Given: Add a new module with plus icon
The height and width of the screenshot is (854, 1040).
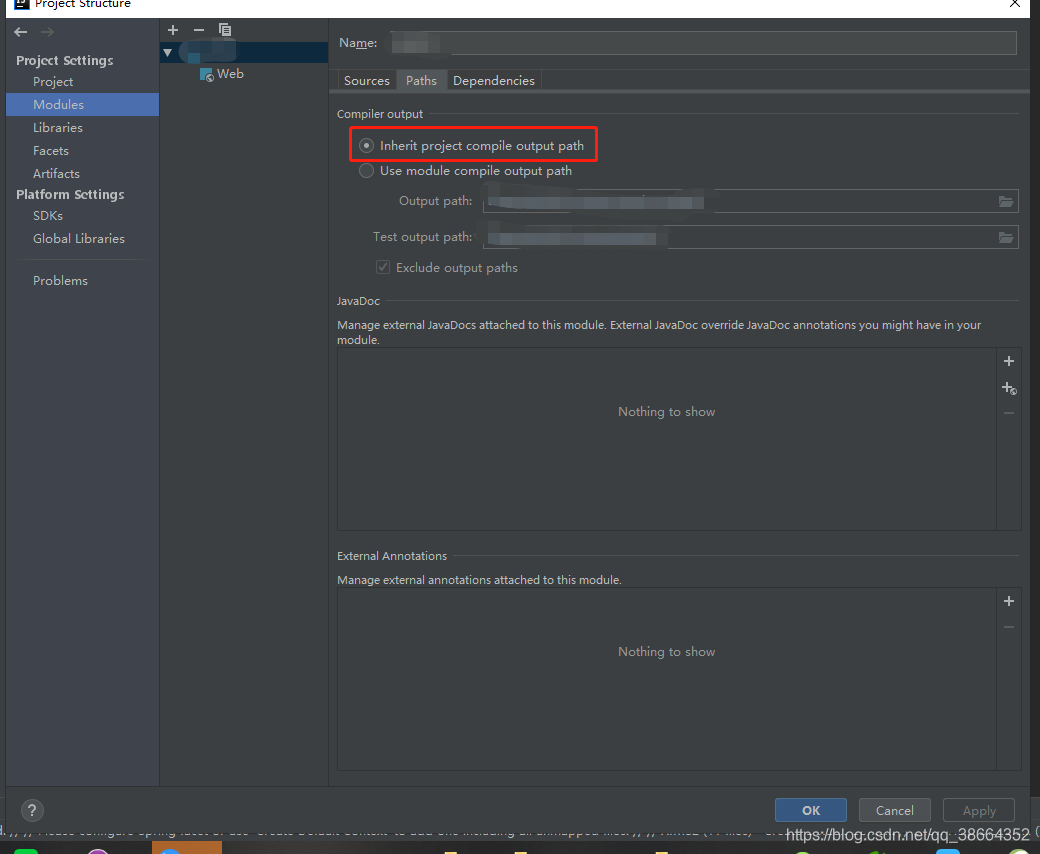Looking at the screenshot, I should coord(173,30).
